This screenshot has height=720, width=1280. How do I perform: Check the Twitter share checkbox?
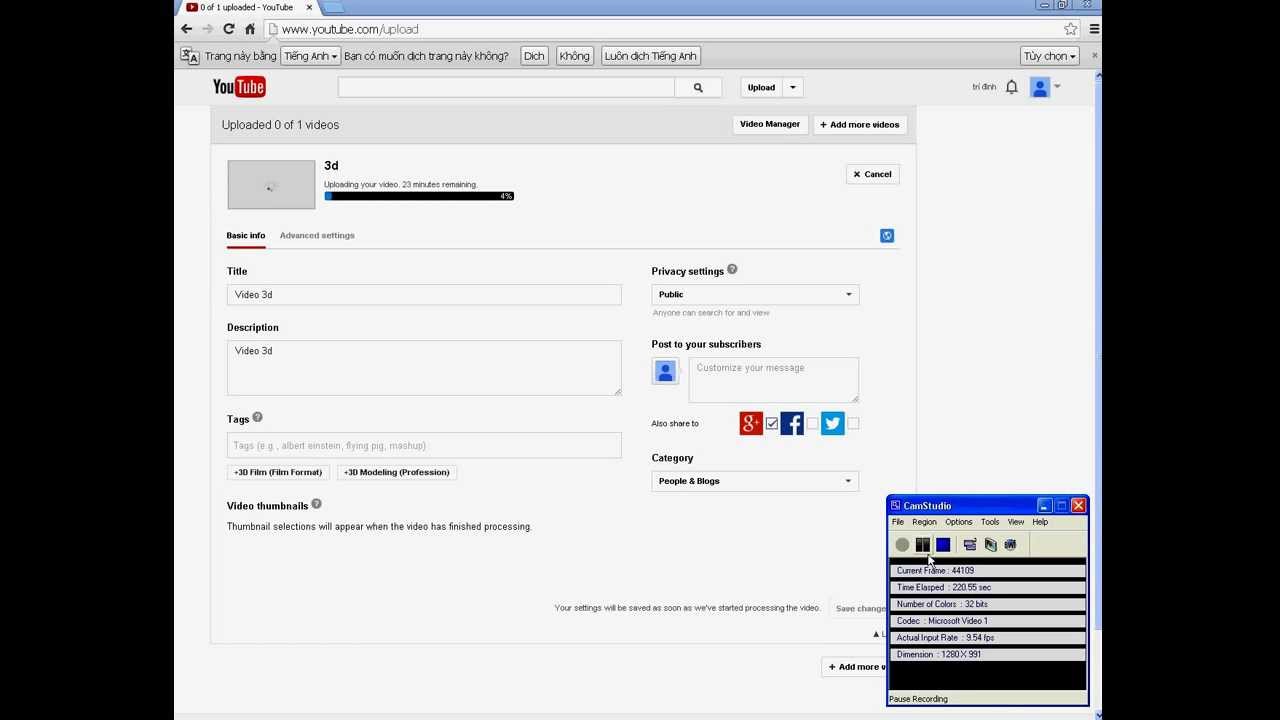[853, 424]
